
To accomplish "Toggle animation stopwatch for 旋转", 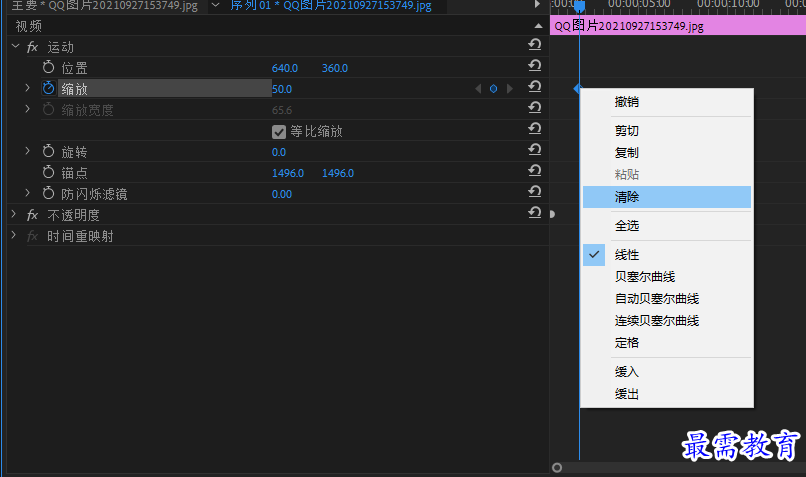I will click(x=48, y=152).
